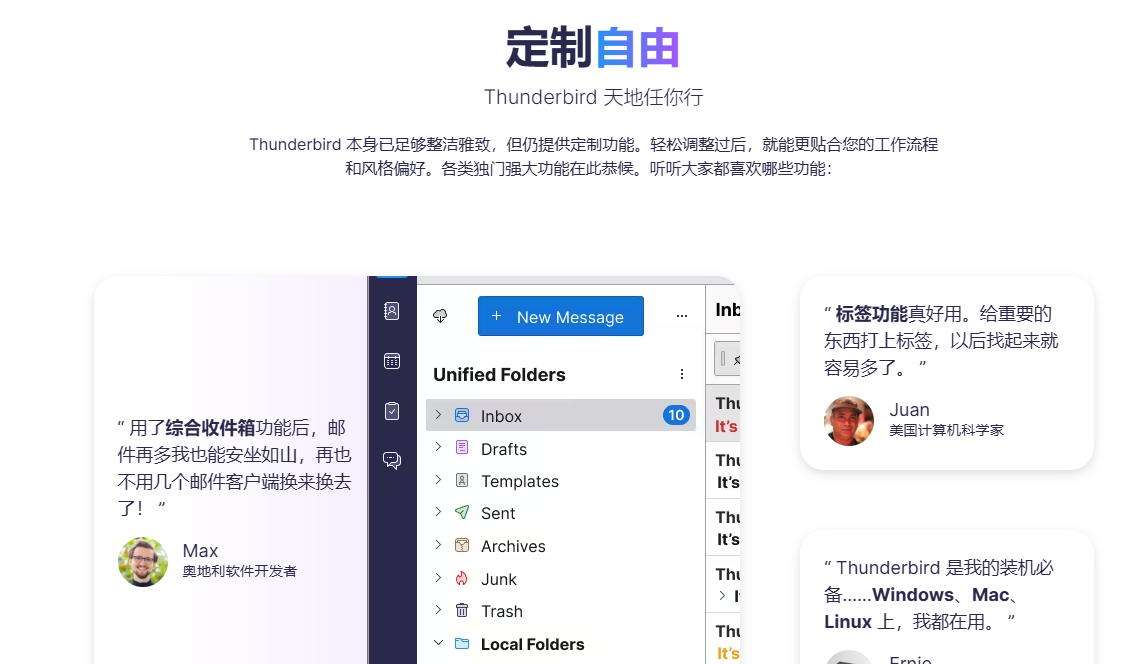Expand the Inbox folder chevron

tap(438, 414)
